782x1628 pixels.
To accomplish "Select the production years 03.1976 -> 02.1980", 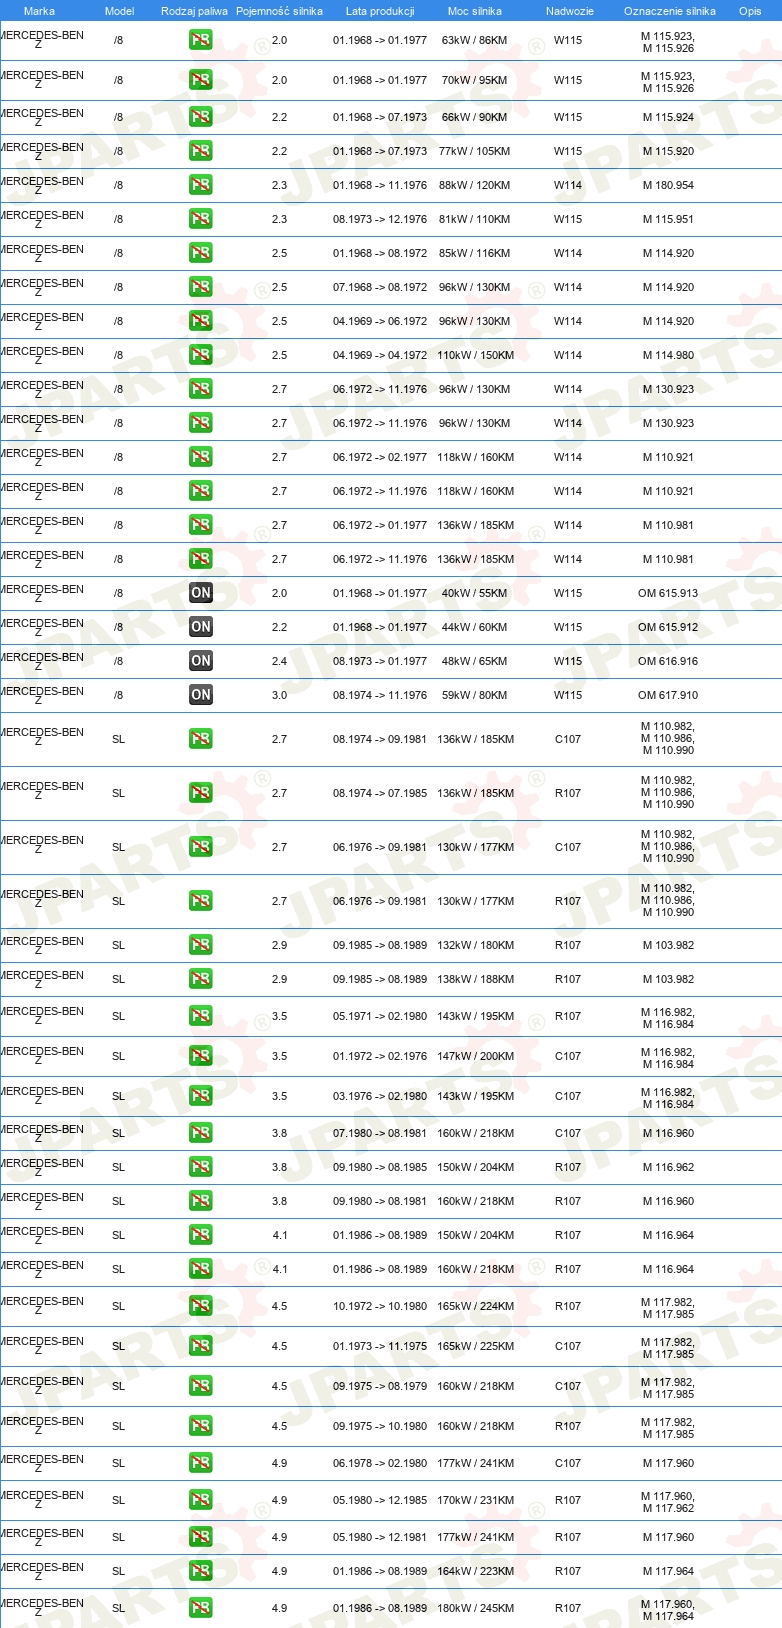I will pos(380,1097).
